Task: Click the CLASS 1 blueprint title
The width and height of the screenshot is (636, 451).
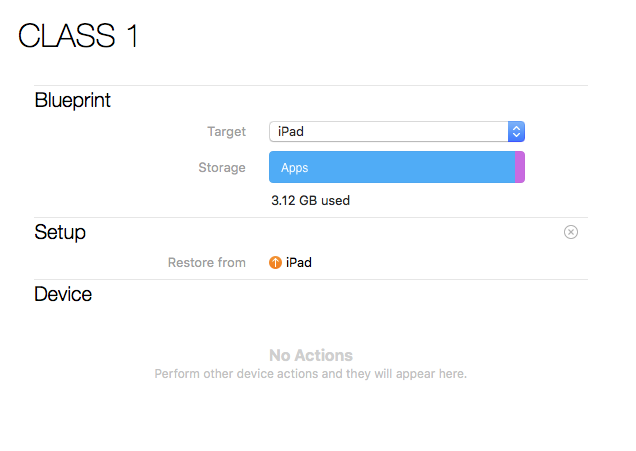Action: (x=78, y=36)
